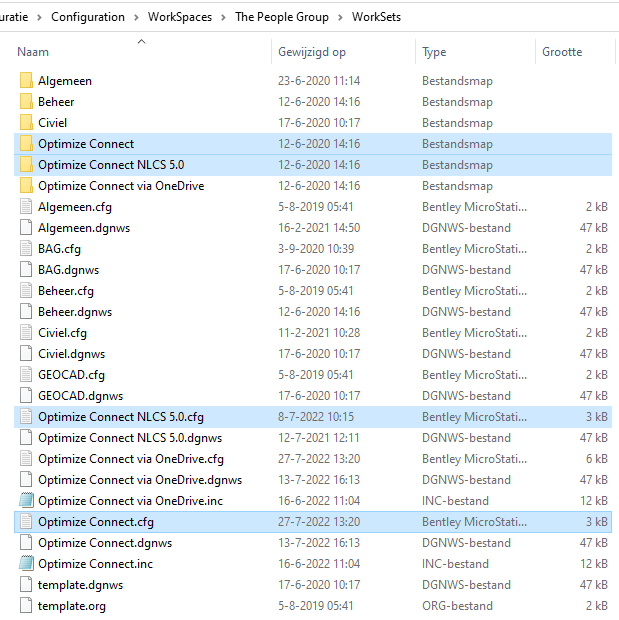Click the 6 kB size value
This screenshot has height=620, width=619.
[596, 459]
